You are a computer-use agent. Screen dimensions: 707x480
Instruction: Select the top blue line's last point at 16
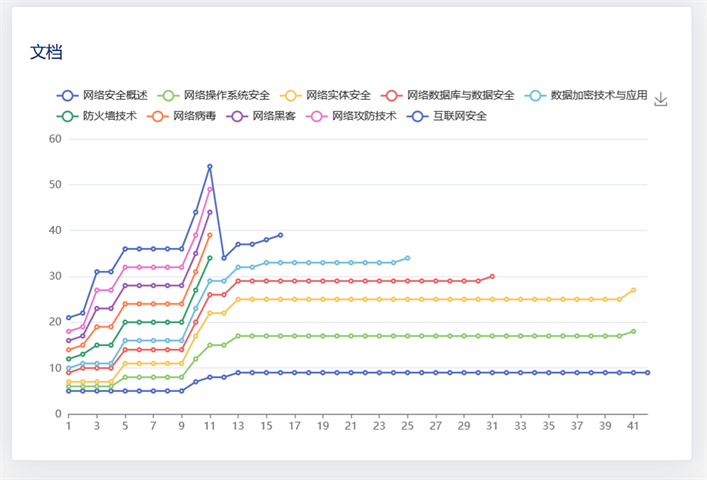point(280,235)
